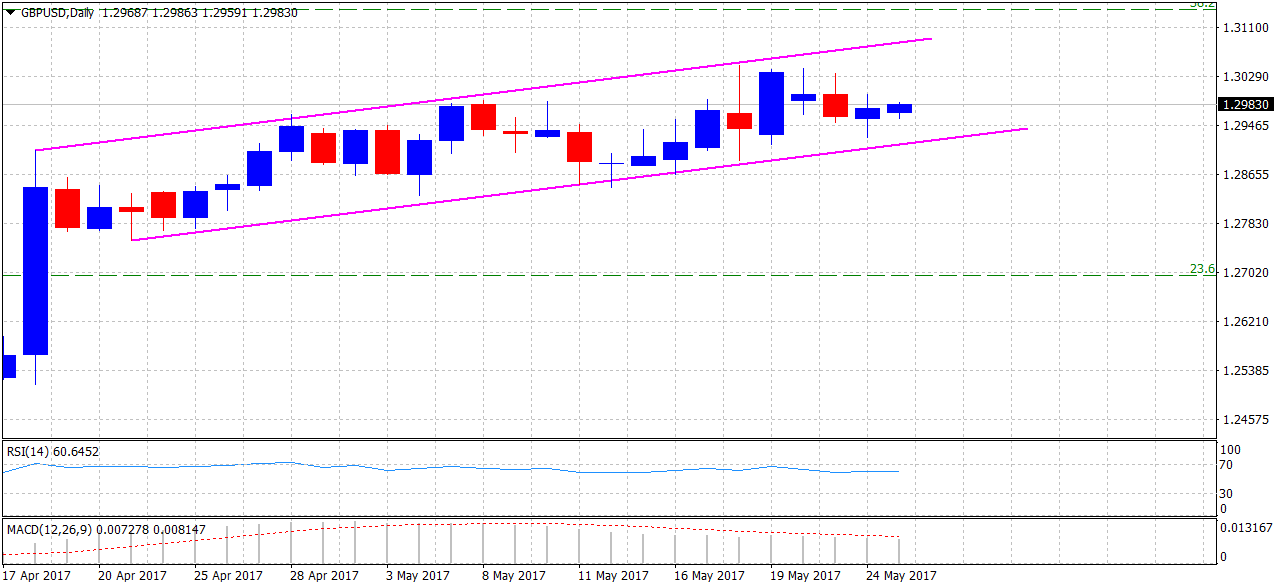Click the 11 May 2017 date label
The width and height of the screenshot is (1276, 588).
click(x=614, y=576)
